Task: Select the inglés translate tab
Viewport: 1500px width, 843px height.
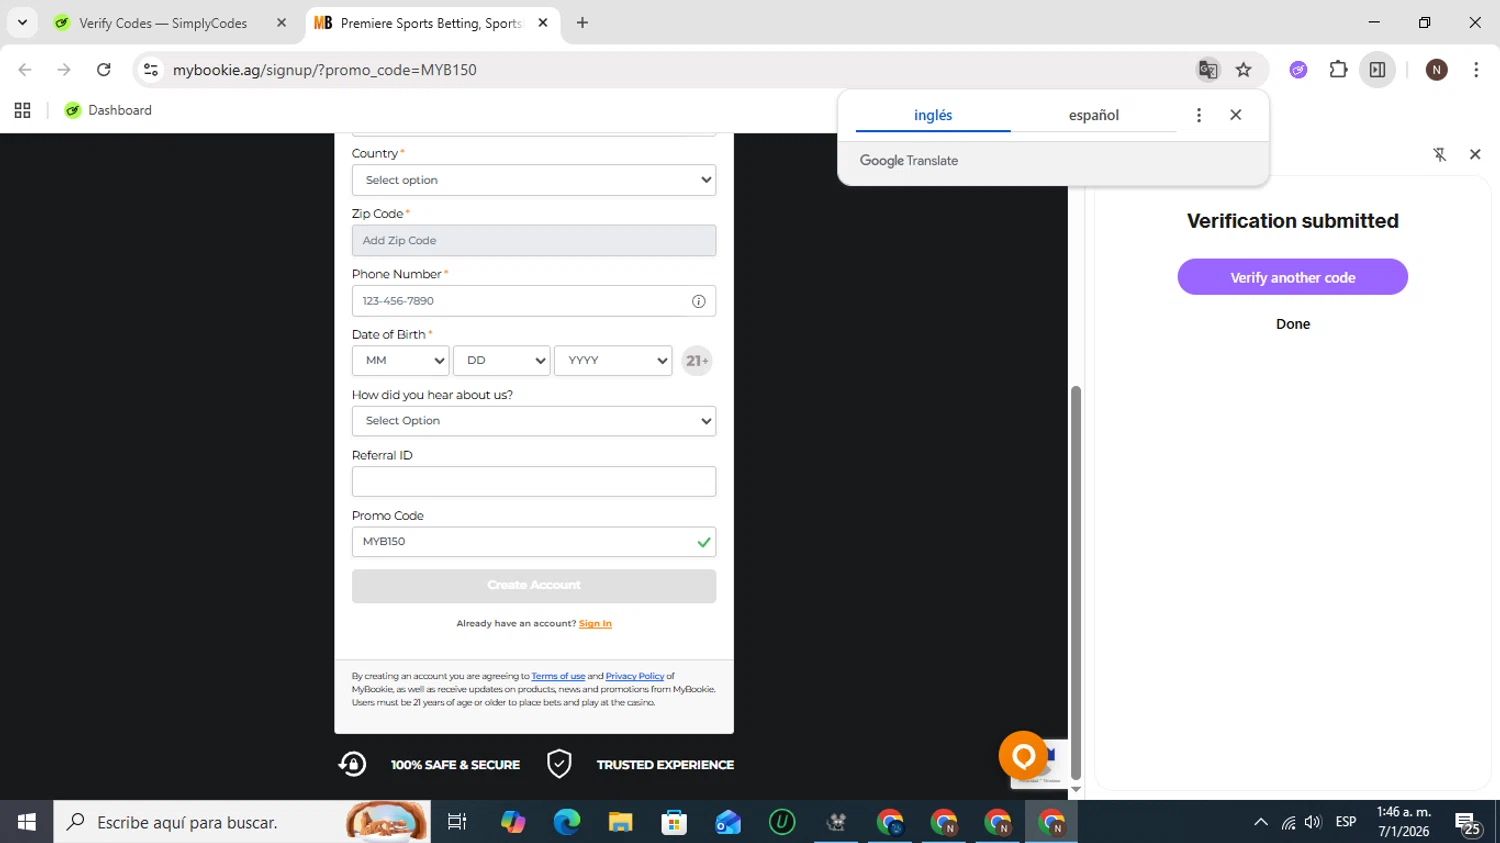Action: (933, 115)
